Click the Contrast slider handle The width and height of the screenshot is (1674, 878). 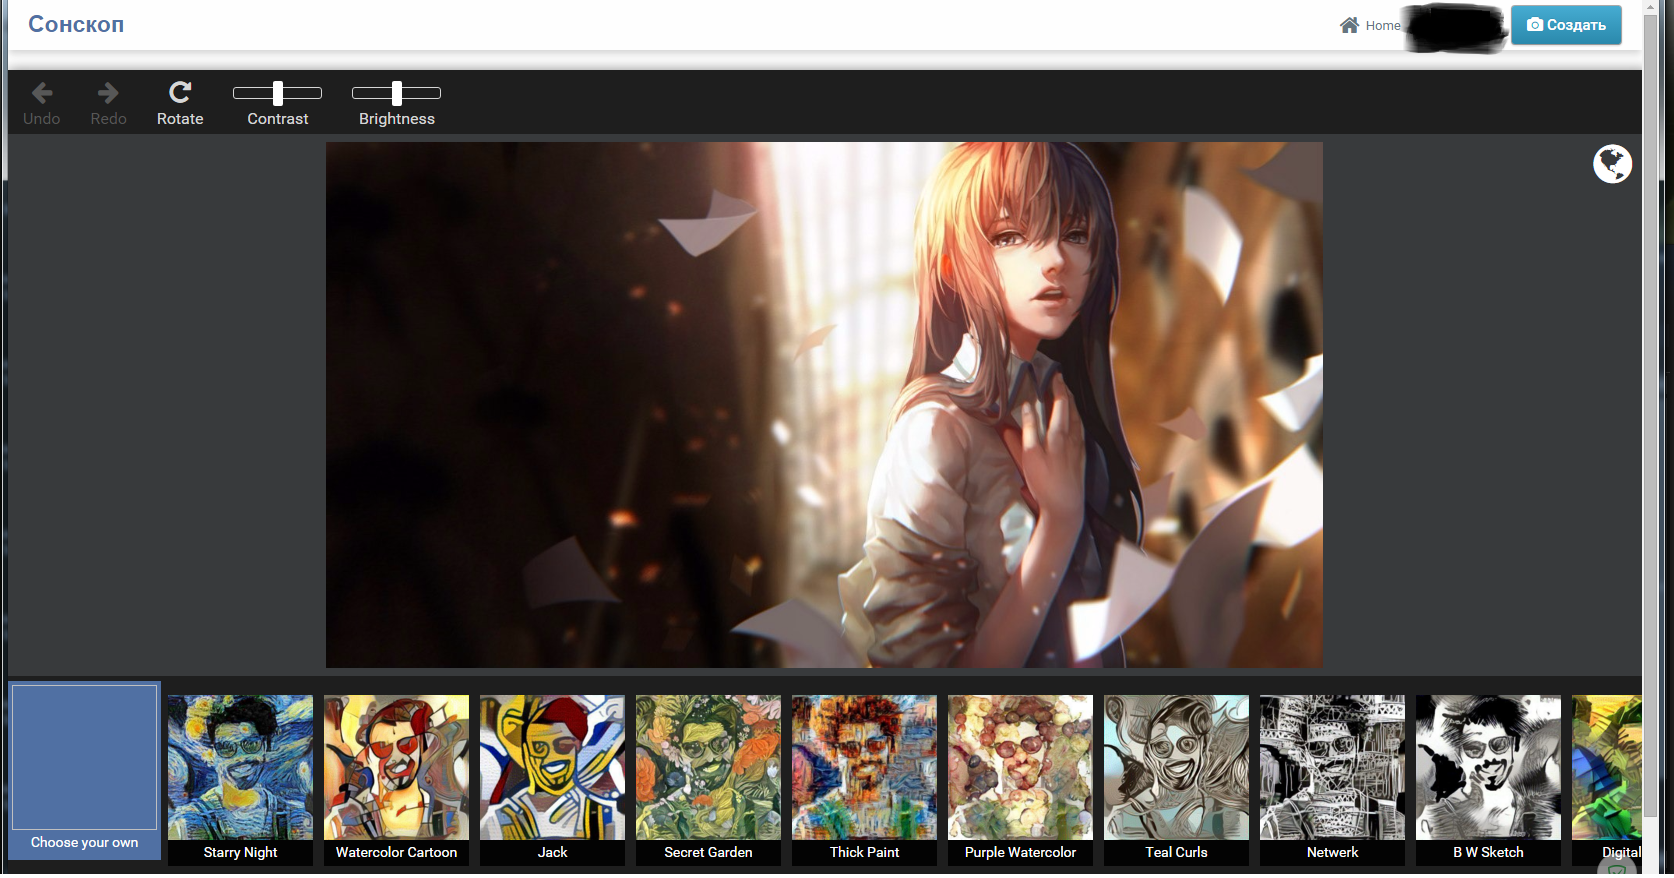(x=278, y=94)
